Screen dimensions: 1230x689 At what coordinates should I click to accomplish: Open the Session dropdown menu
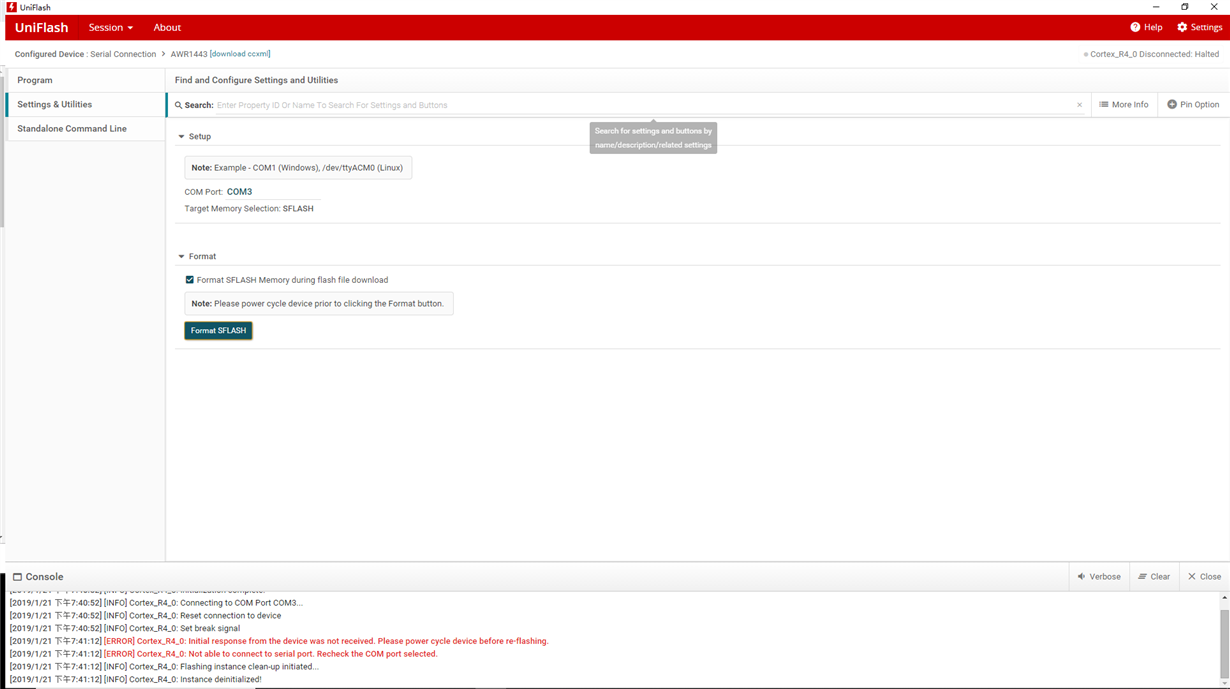[110, 27]
